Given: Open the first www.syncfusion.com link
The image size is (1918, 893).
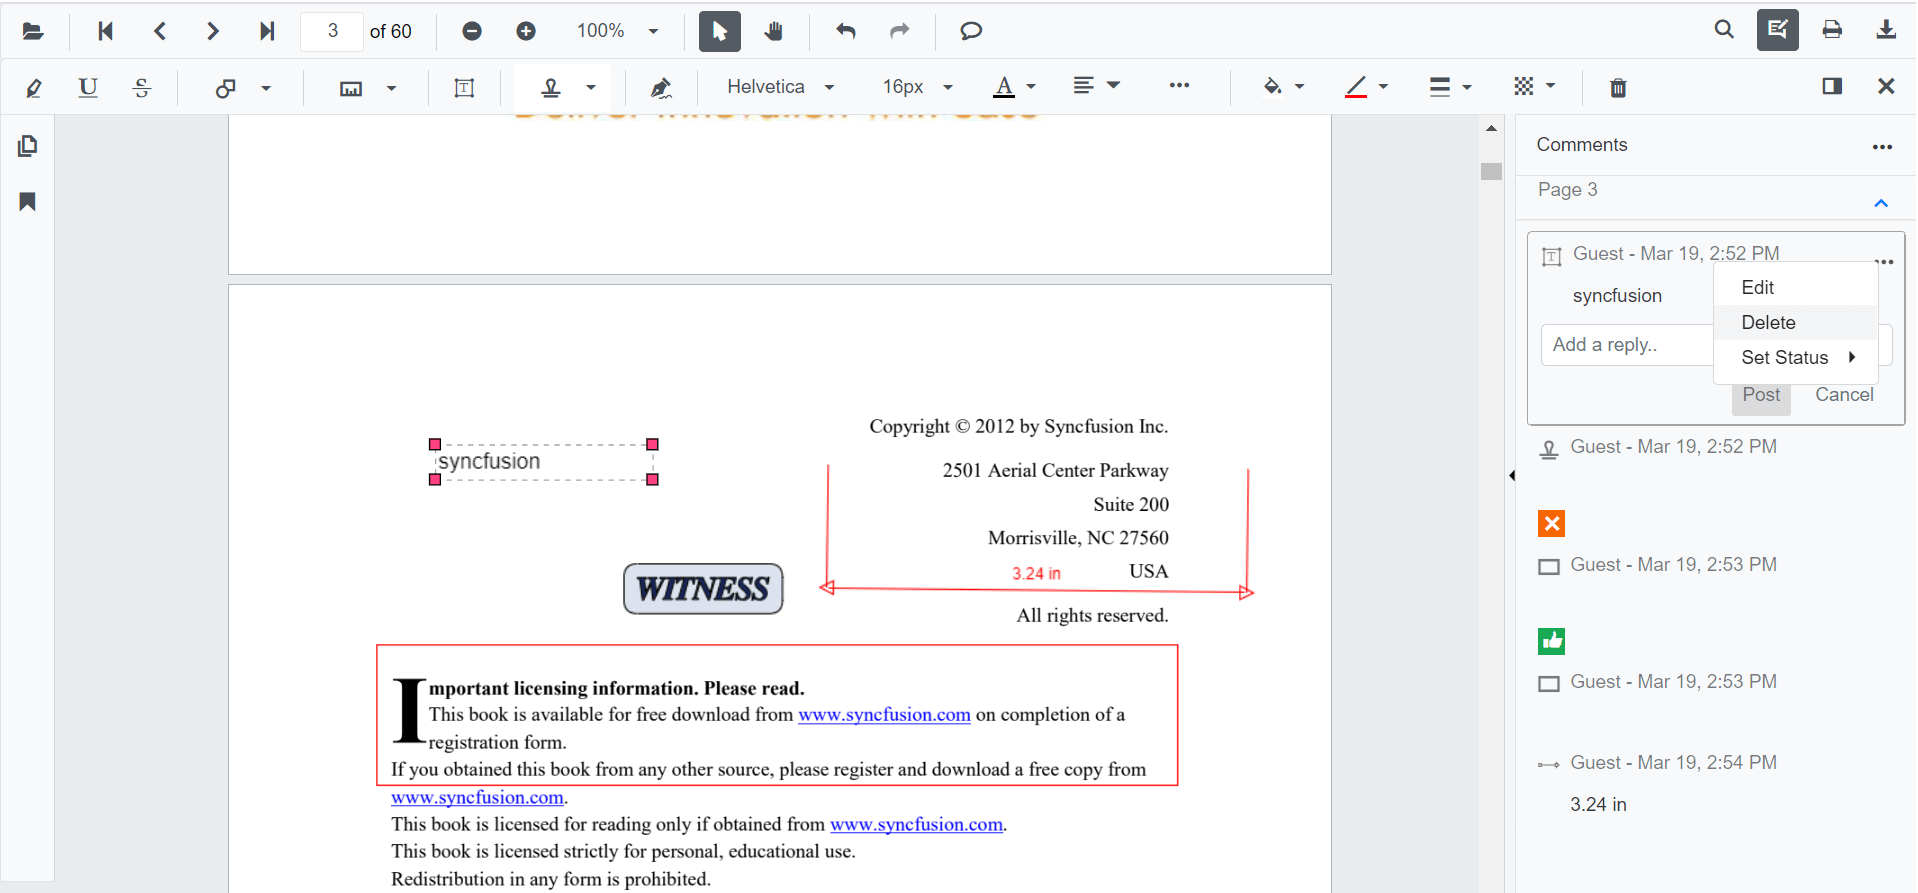Looking at the screenshot, I should 884,715.
